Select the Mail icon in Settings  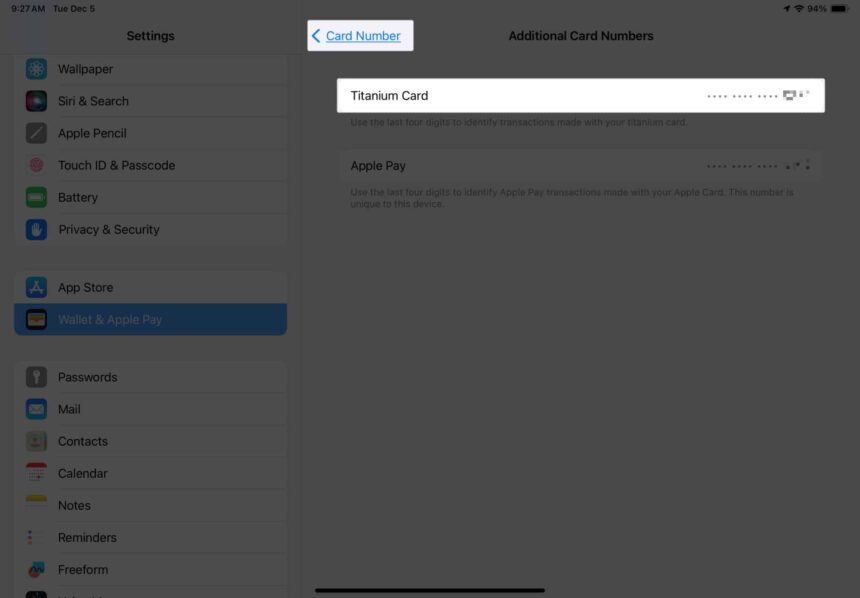(36, 409)
